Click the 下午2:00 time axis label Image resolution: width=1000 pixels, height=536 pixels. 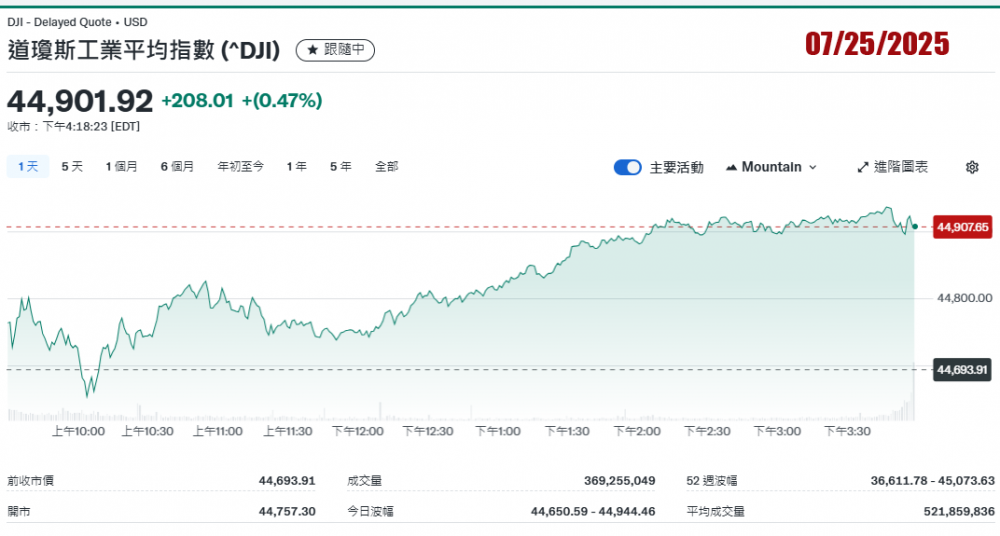(x=638, y=431)
